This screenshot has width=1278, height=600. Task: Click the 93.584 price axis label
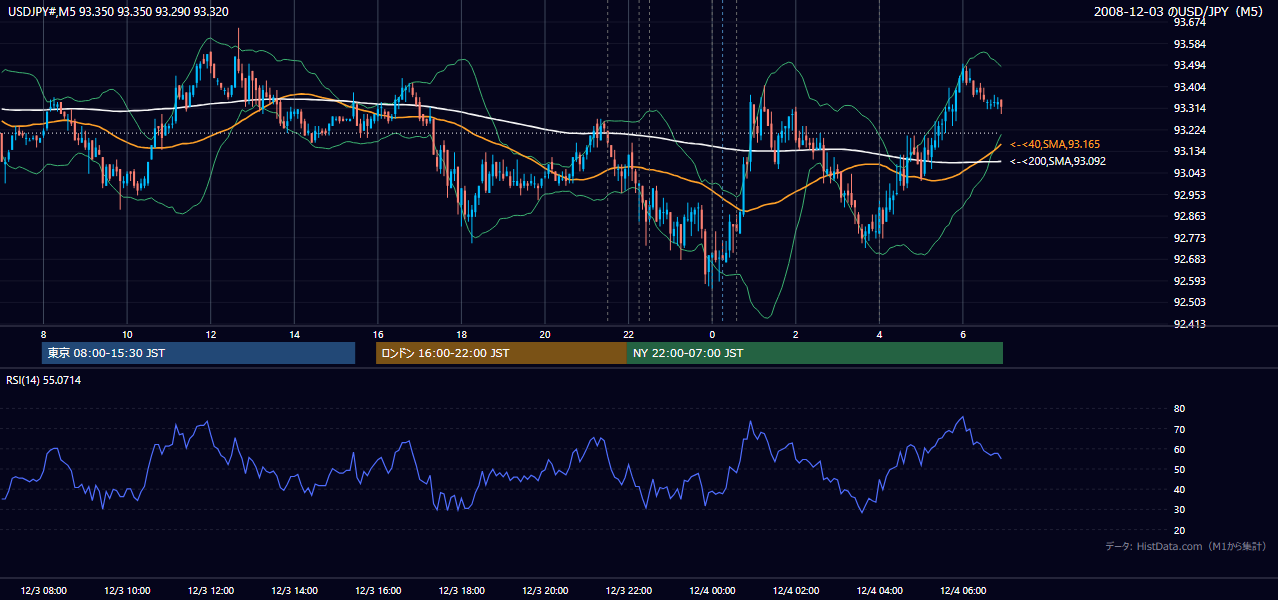tap(1190, 45)
